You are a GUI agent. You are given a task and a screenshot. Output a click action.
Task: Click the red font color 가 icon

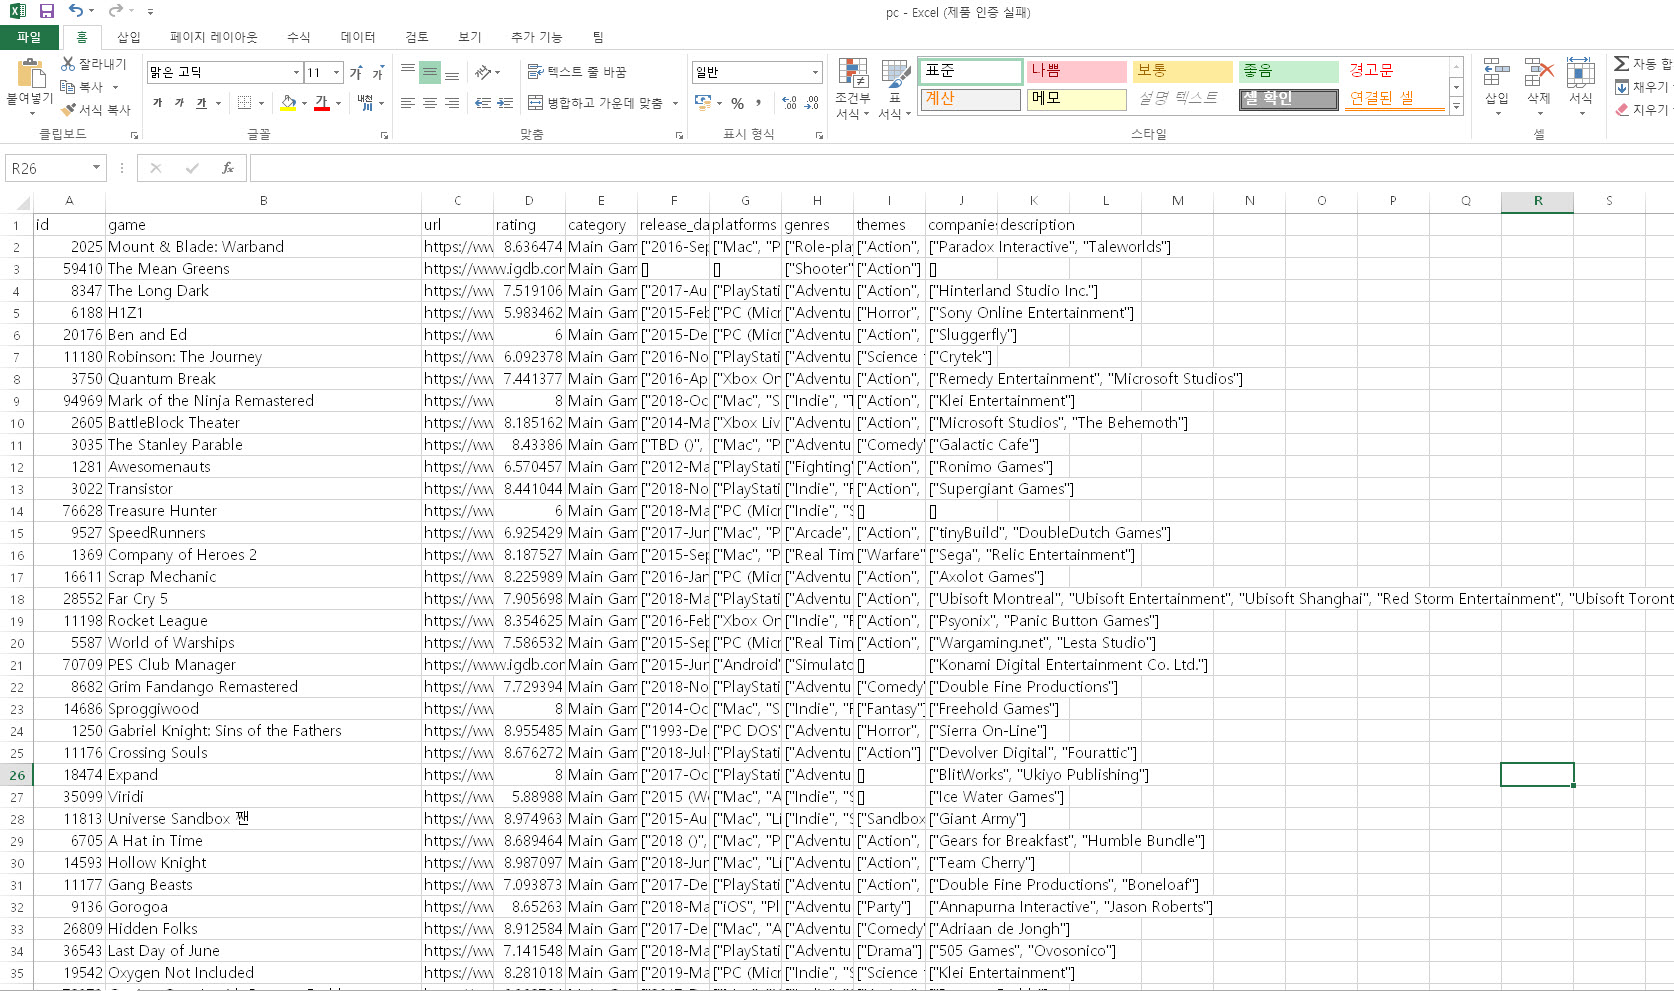[x=322, y=103]
